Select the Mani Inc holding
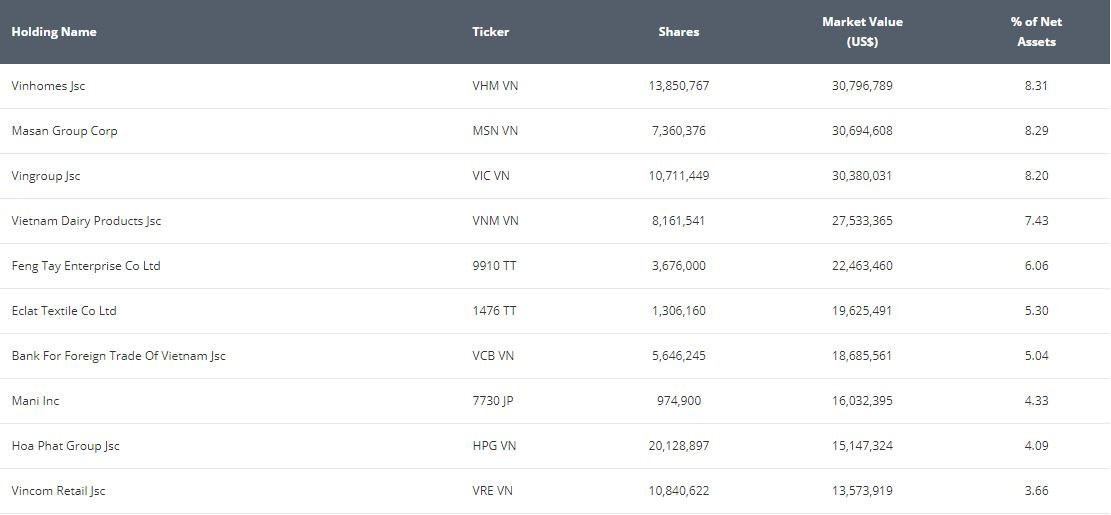The height and width of the screenshot is (515, 1111). click(x=35, y=401)
